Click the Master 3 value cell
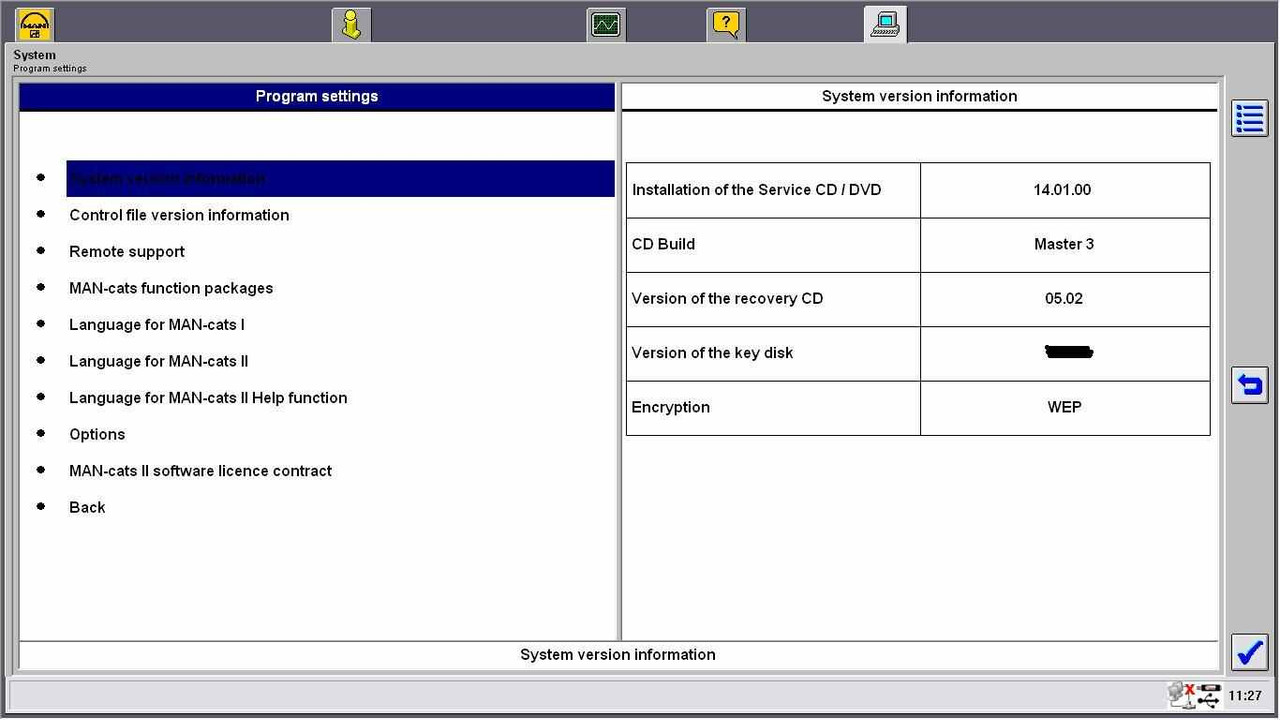Screen dimensions: 1280x720 pyautogui.click(x=1065, y=245)
